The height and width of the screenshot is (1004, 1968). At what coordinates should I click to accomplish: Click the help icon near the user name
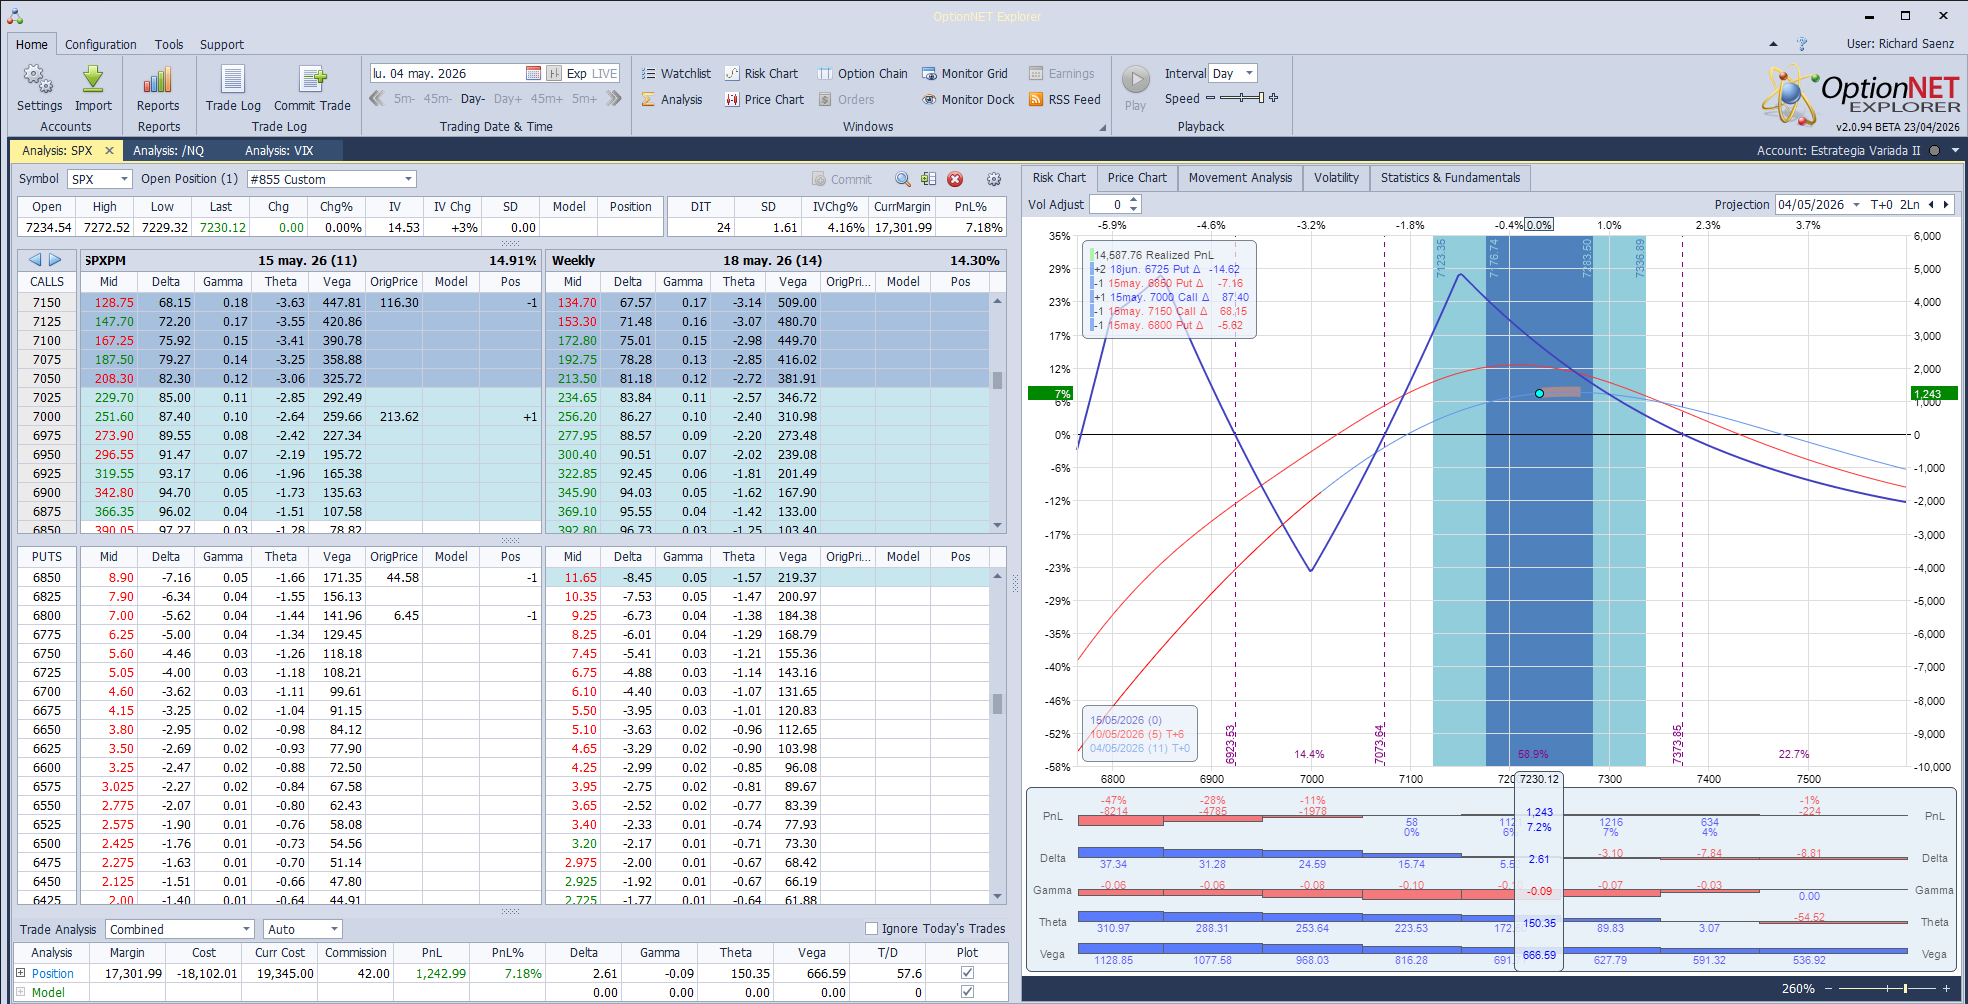point(1801,44)
